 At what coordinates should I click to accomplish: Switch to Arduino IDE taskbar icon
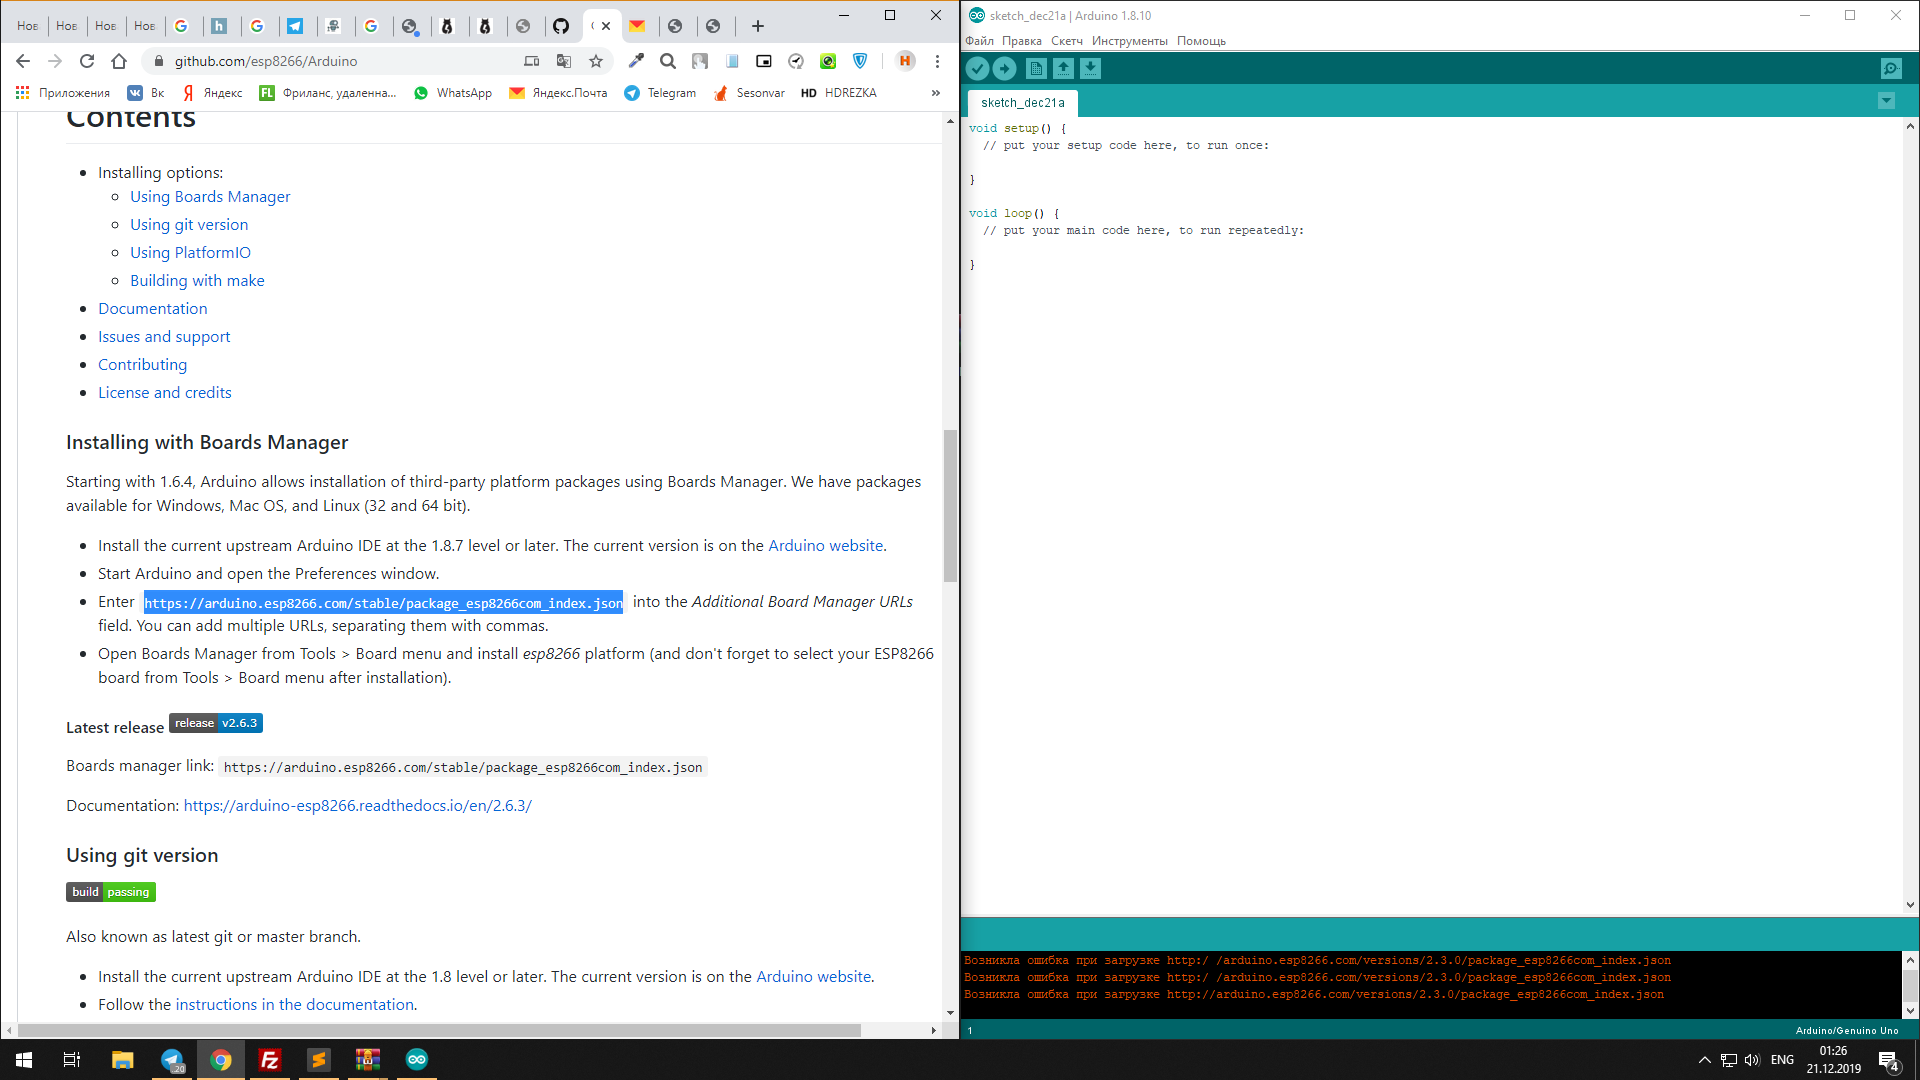(x=417, y=1060)
